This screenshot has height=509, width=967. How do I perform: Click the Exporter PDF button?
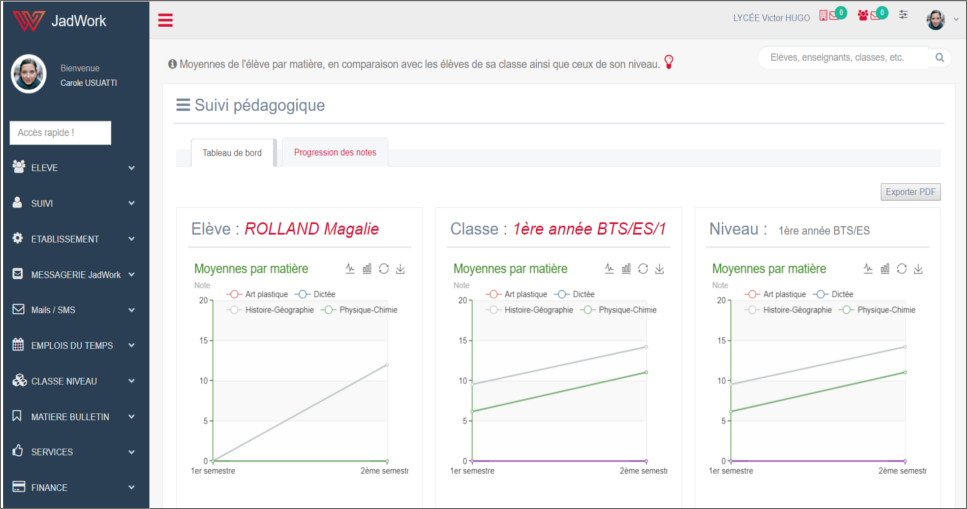(910, 192)
